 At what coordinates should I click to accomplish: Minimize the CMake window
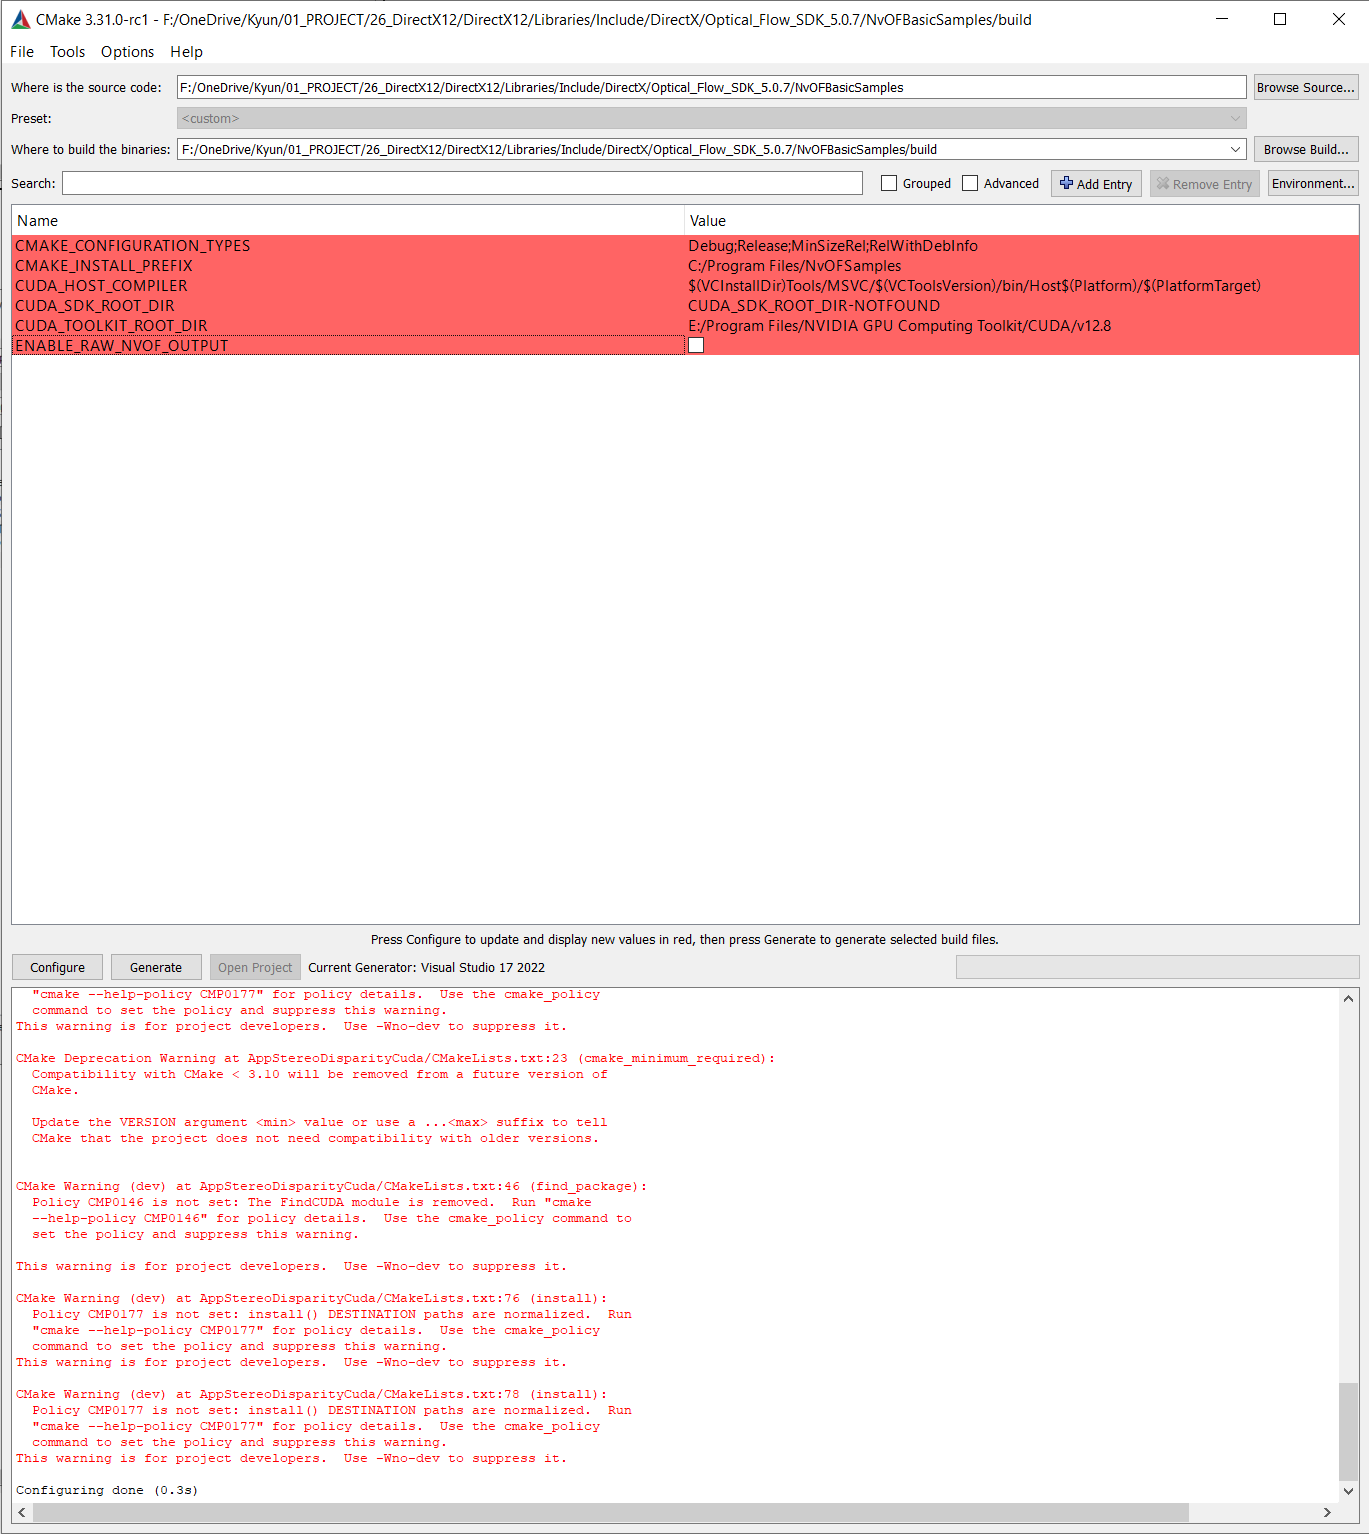[1222, 19]
